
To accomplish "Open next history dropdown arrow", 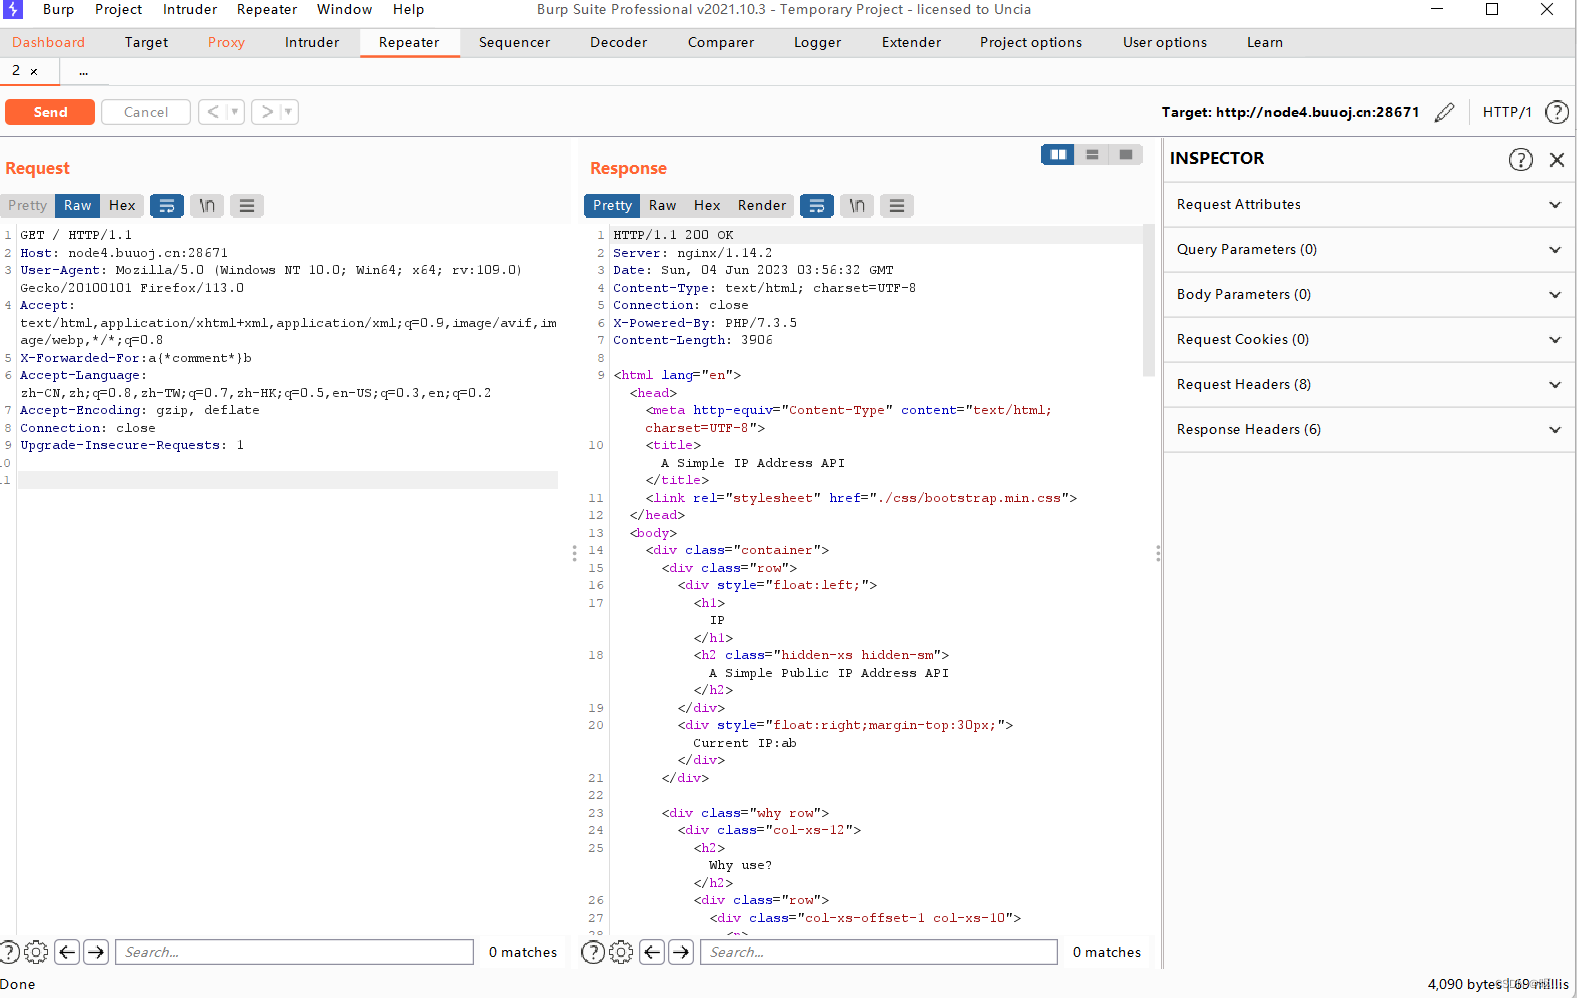I will coord(289,112).
